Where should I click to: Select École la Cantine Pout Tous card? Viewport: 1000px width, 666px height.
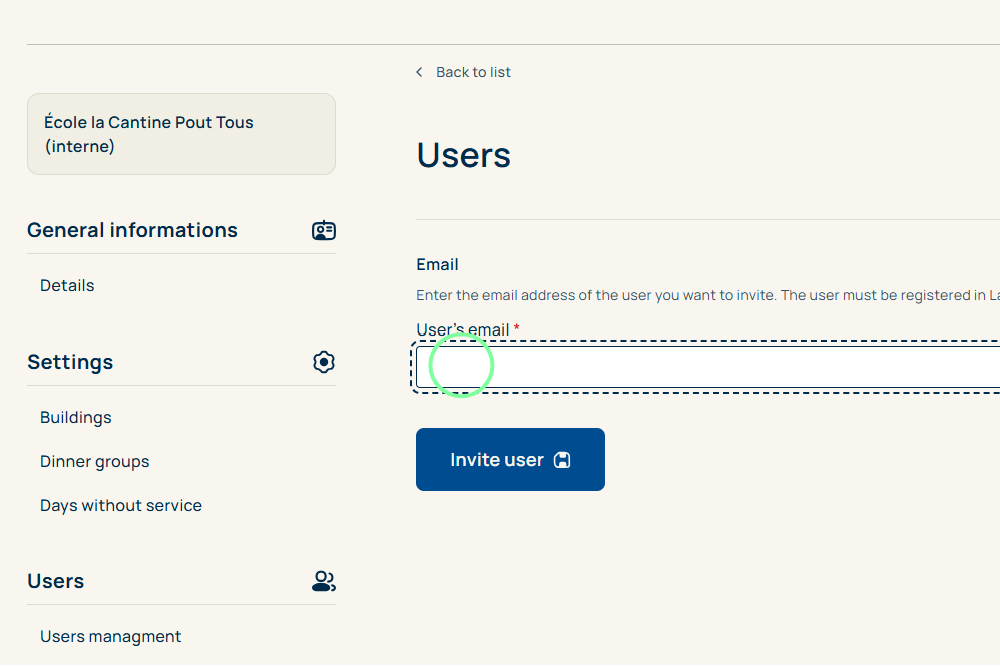pos(181,134)
